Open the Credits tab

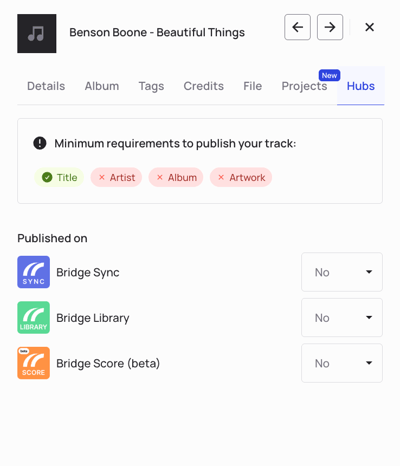(204, 86)
